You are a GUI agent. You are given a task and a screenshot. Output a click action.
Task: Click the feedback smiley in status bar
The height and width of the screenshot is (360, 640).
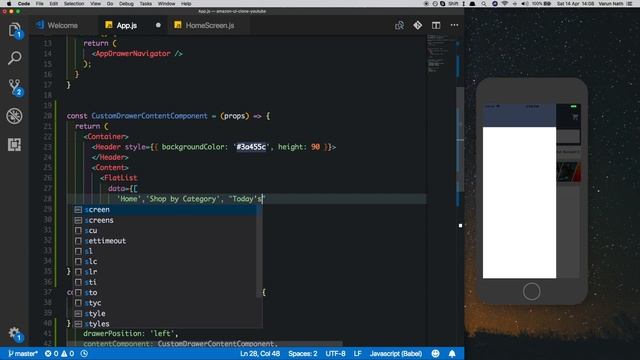click(x=436, y=353)
